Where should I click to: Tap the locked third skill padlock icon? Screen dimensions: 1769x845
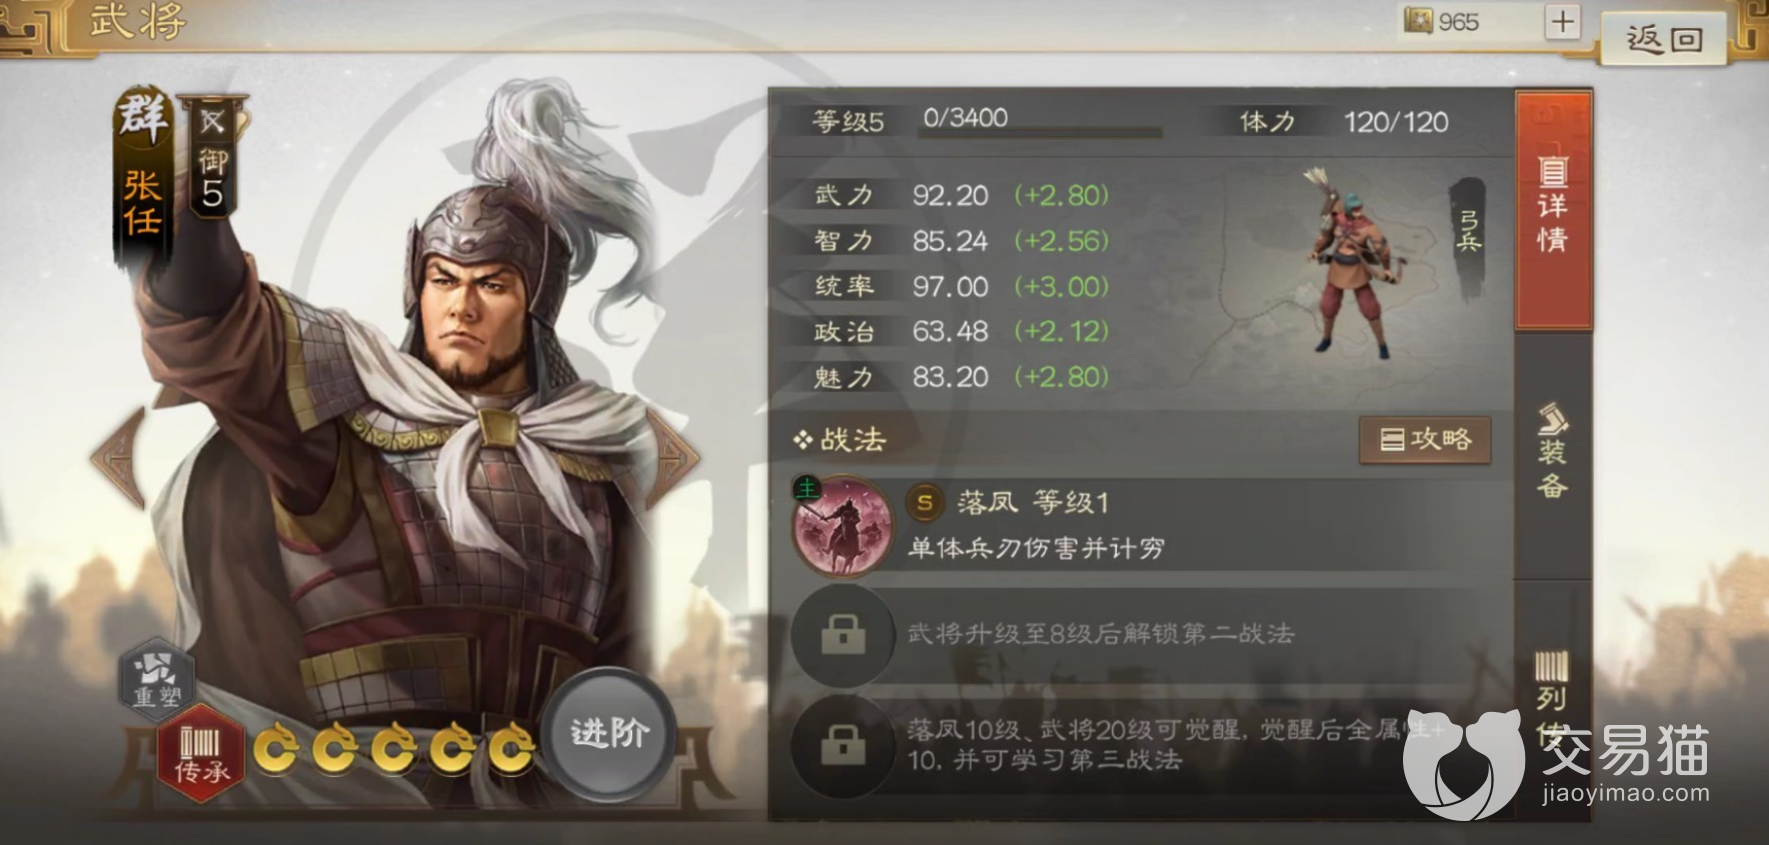coord(842,745)
